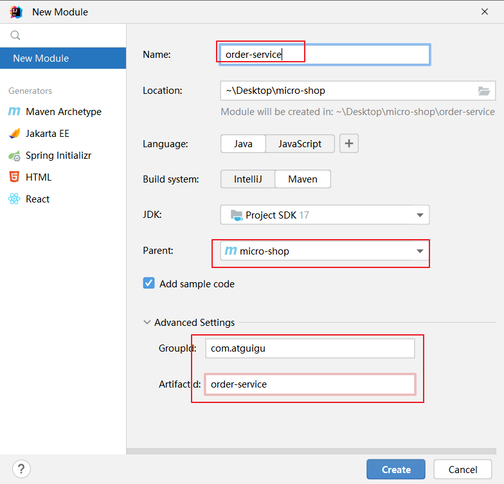Add another language with plus button

(x=349, y=144)
